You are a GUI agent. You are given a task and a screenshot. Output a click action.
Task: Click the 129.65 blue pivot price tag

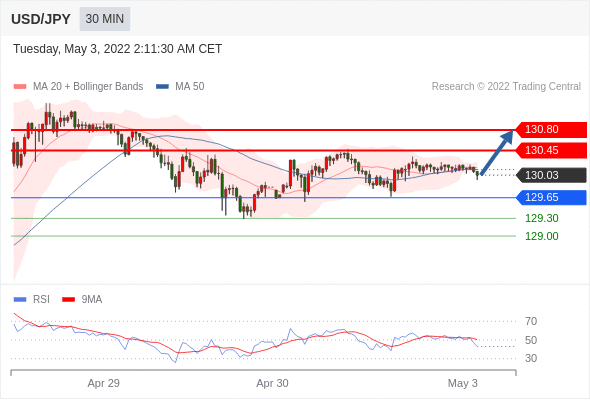pyautogui.click(x=551, y=198)
